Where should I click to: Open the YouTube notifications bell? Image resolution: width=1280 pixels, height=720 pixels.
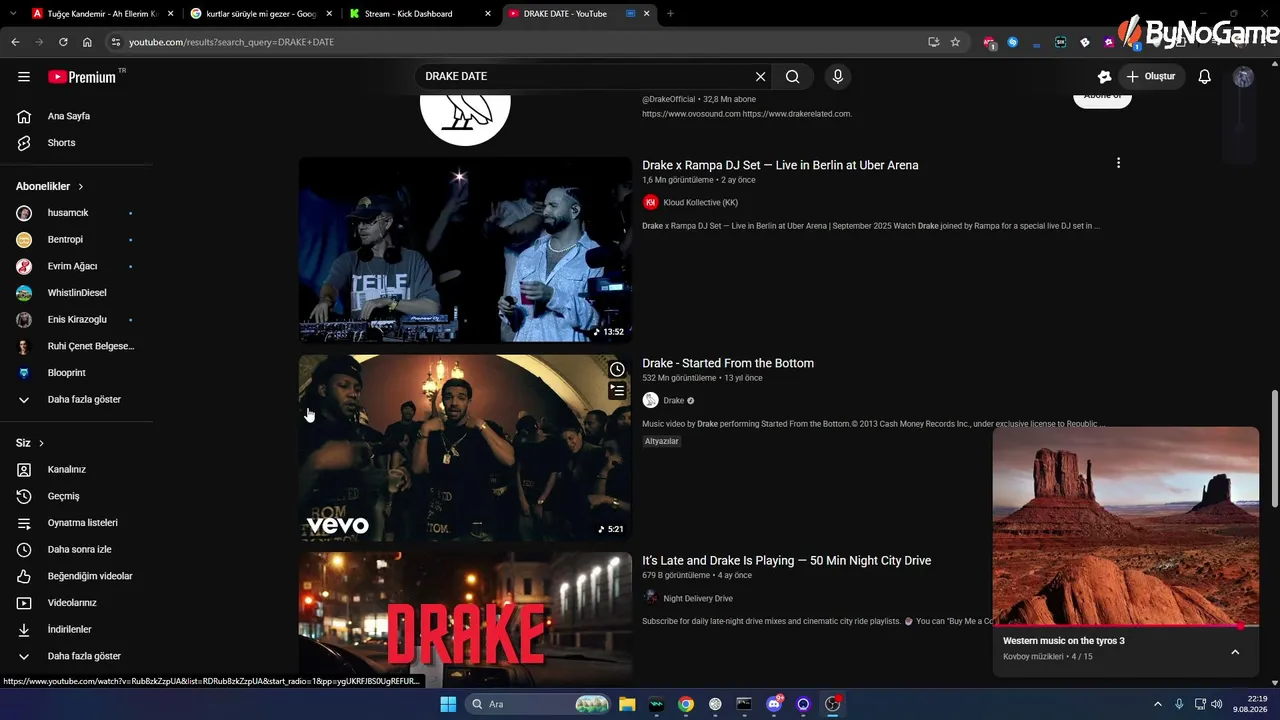point(1205,77)
